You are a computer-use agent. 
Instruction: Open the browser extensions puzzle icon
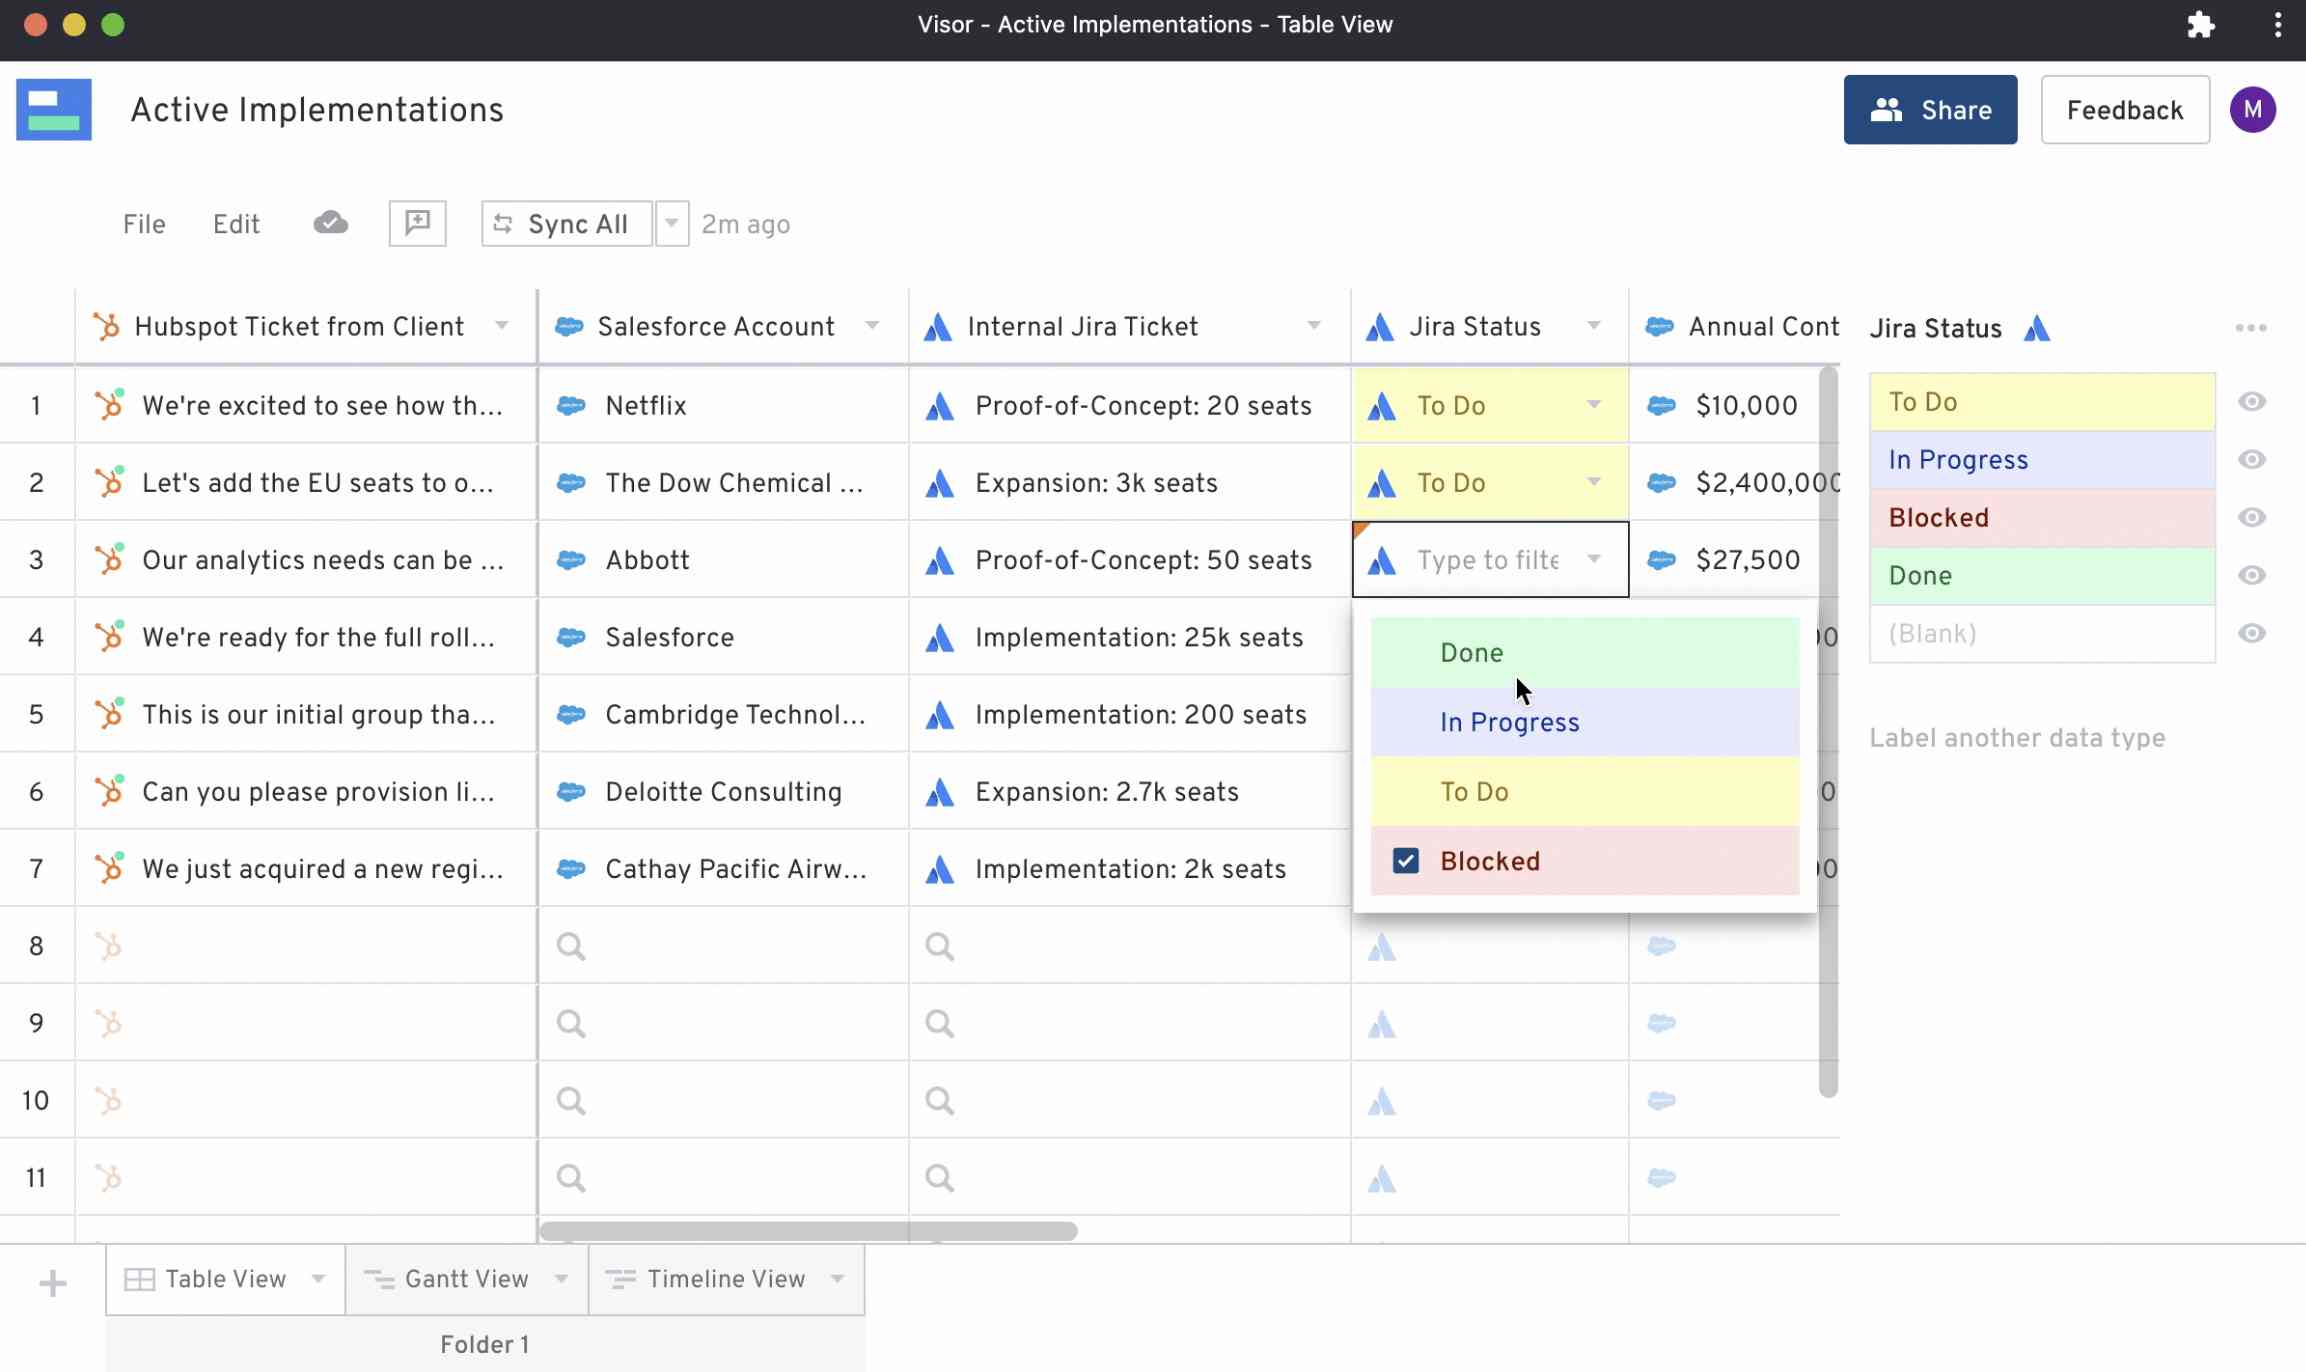pos(2200,24)
